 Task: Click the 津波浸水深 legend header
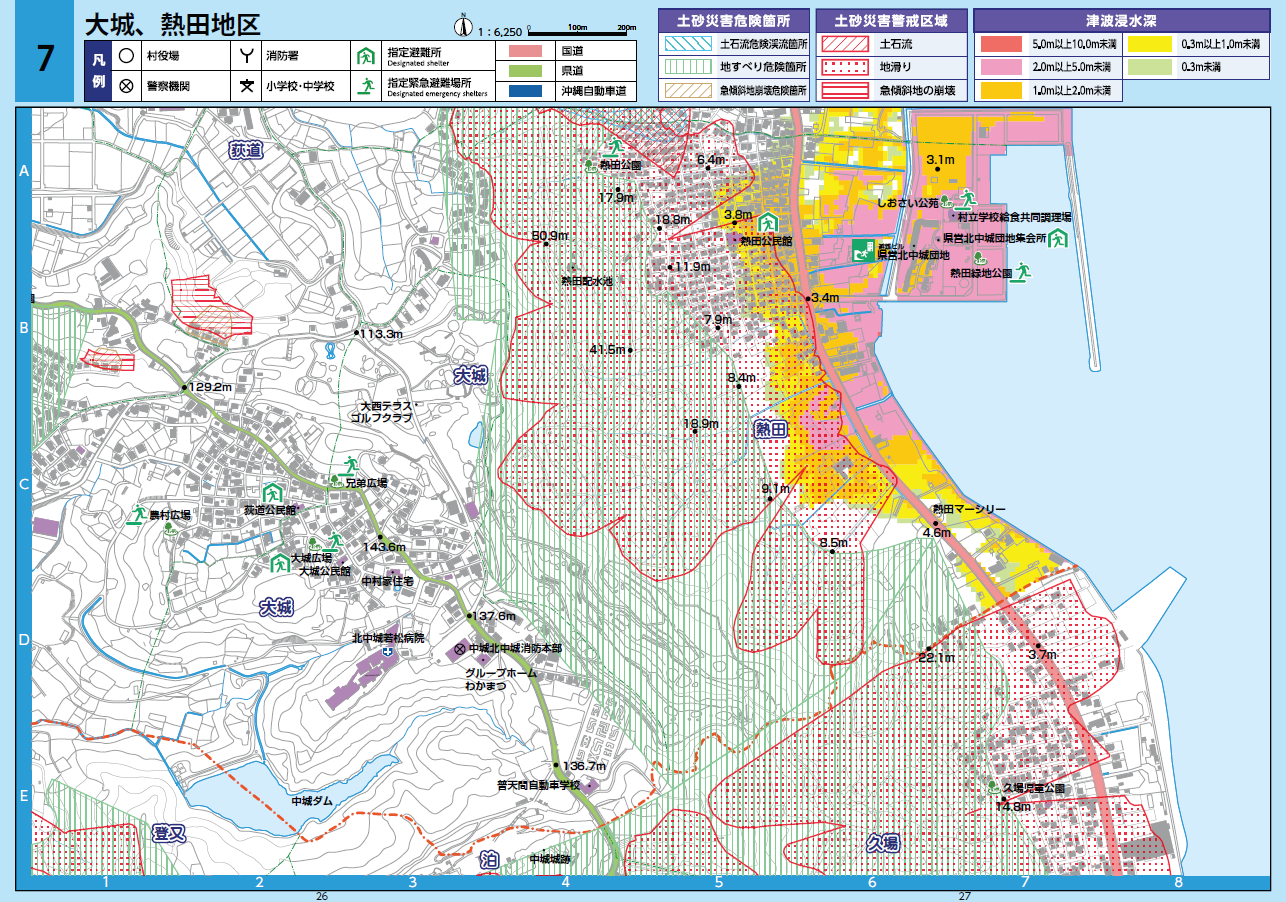[1124, 19]
